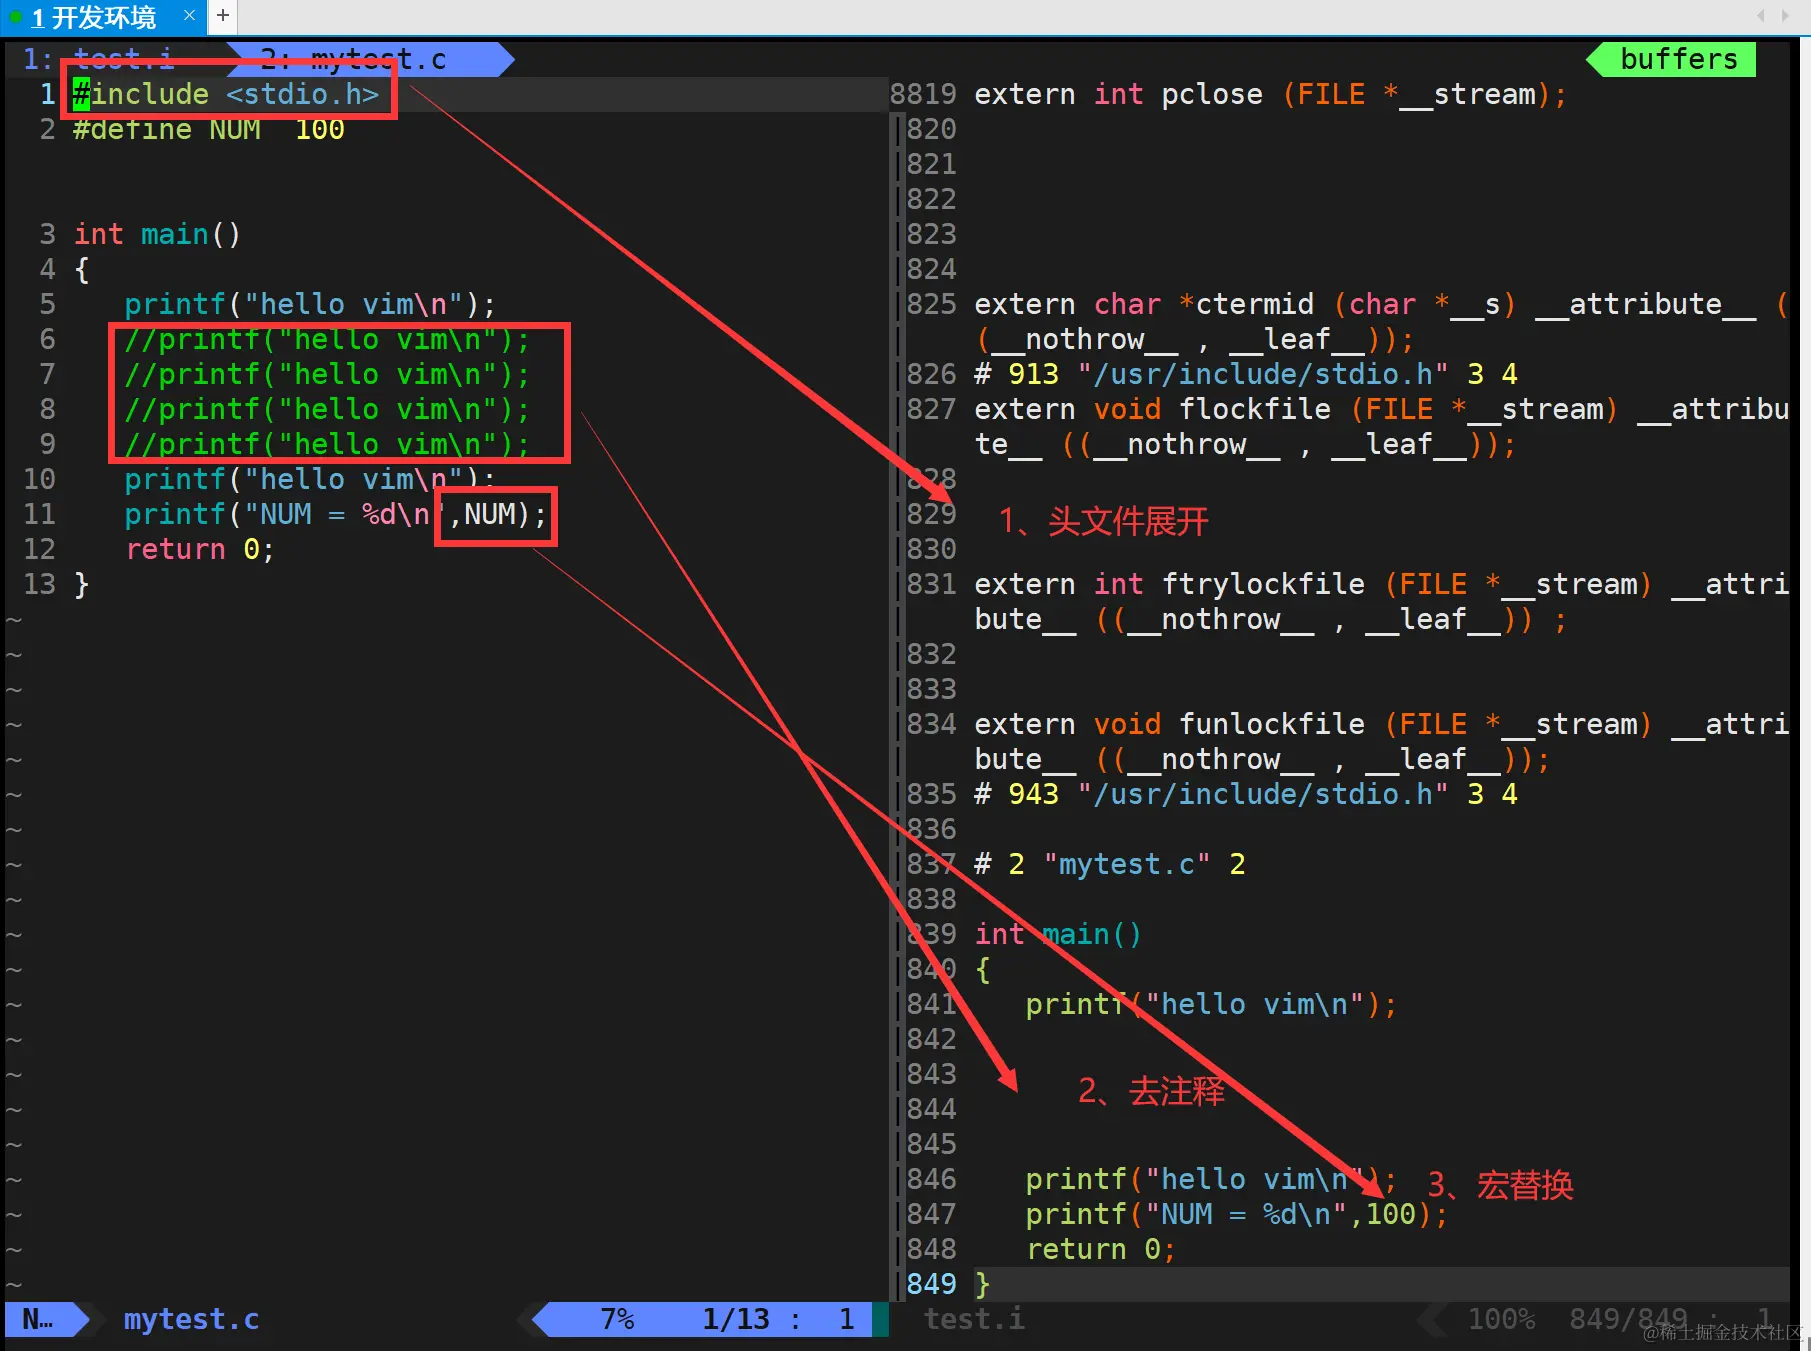Click line number 820 in test.i gutter
This screenshot has height=1351, width=1811.
point(931,129)
